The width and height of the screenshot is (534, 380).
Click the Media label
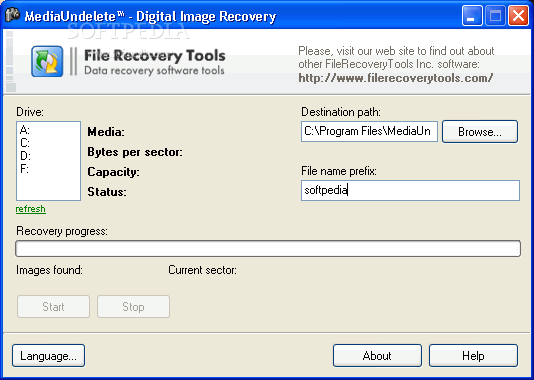click(x=106, y=132)
